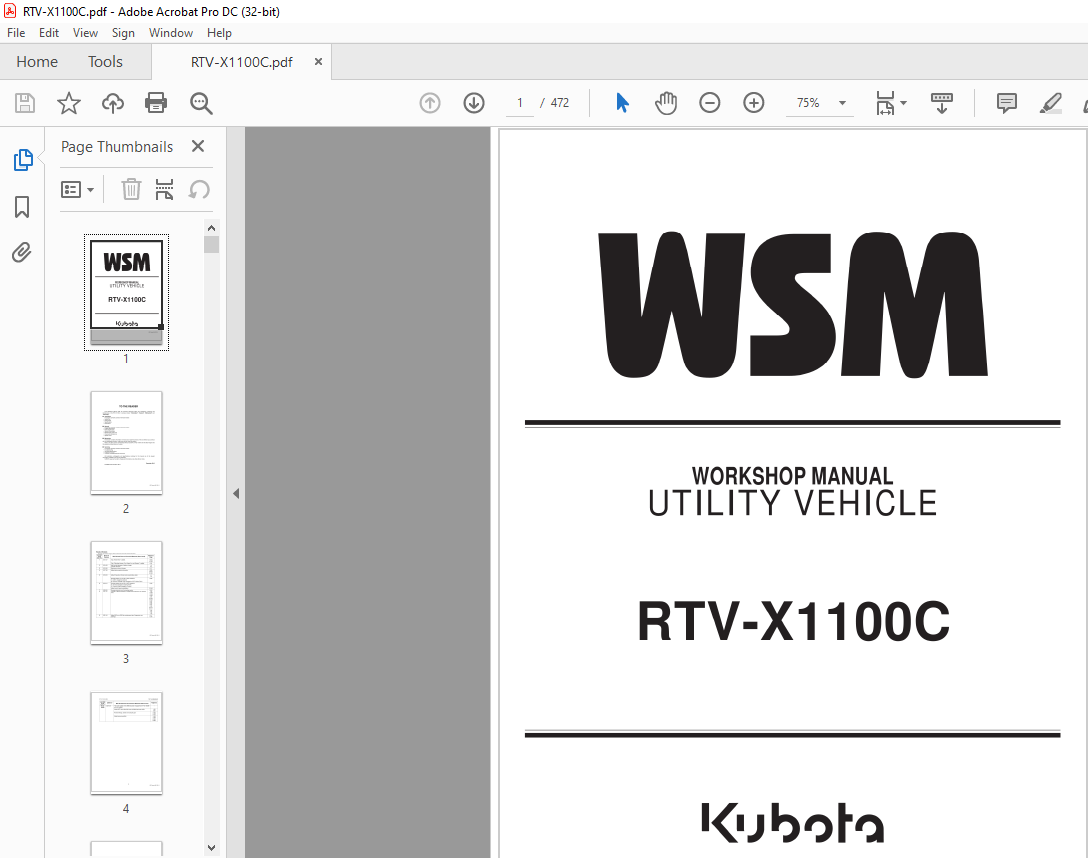The height and width of the screenshot is (858, 1088).
Task: Click thumbnails scrollbar down arrow
Action: pos(212,848)
